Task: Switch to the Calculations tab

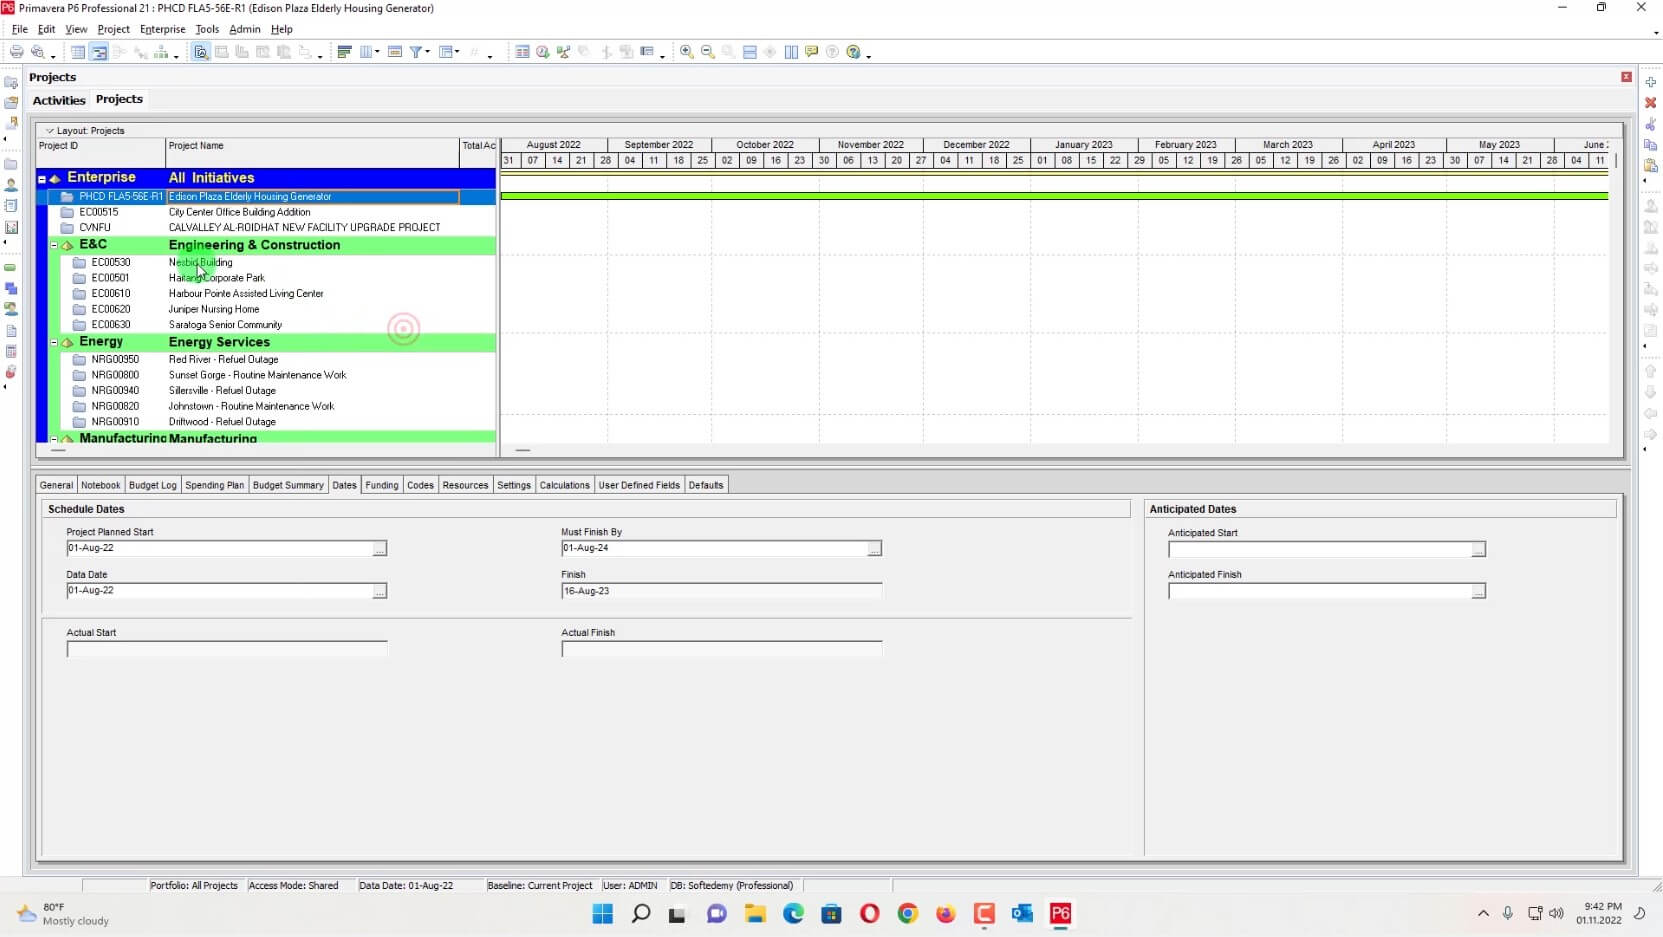Action: pos(565,485)
